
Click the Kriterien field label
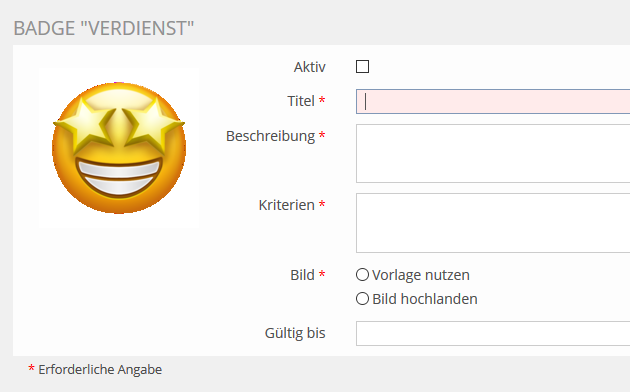point(286,205)
